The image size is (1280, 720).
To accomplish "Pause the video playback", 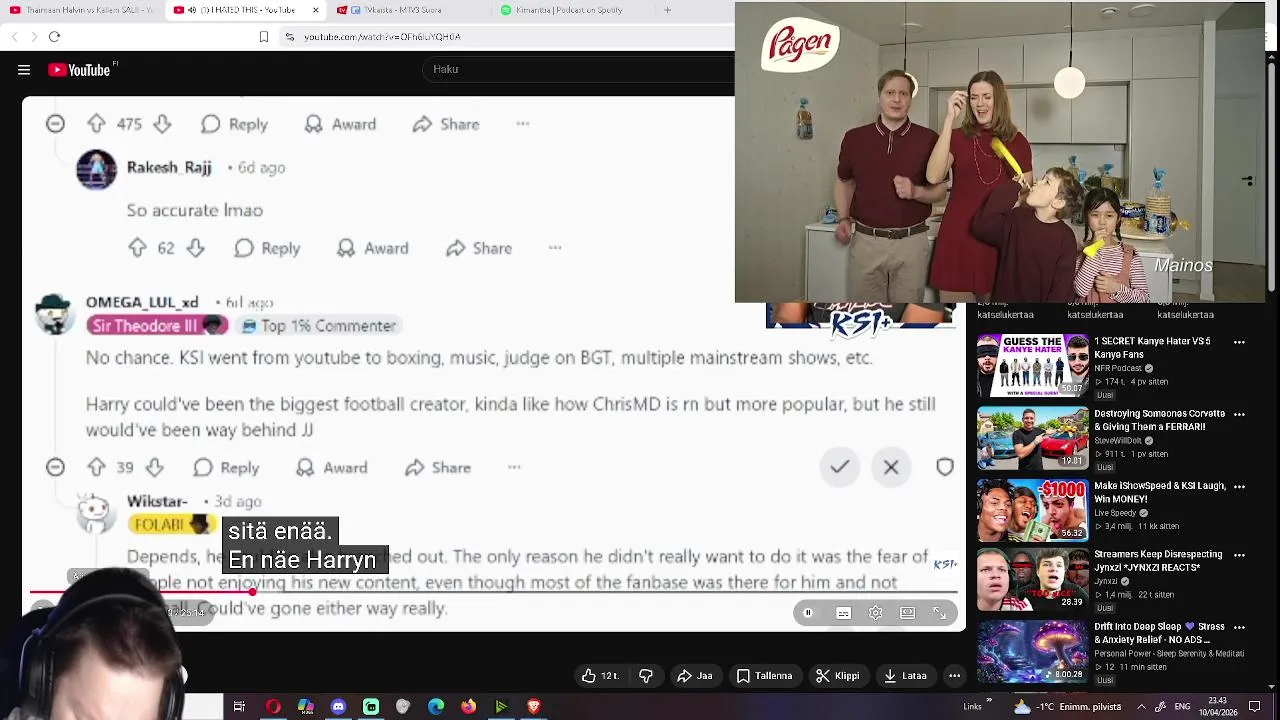I will [x=808, y=613].
